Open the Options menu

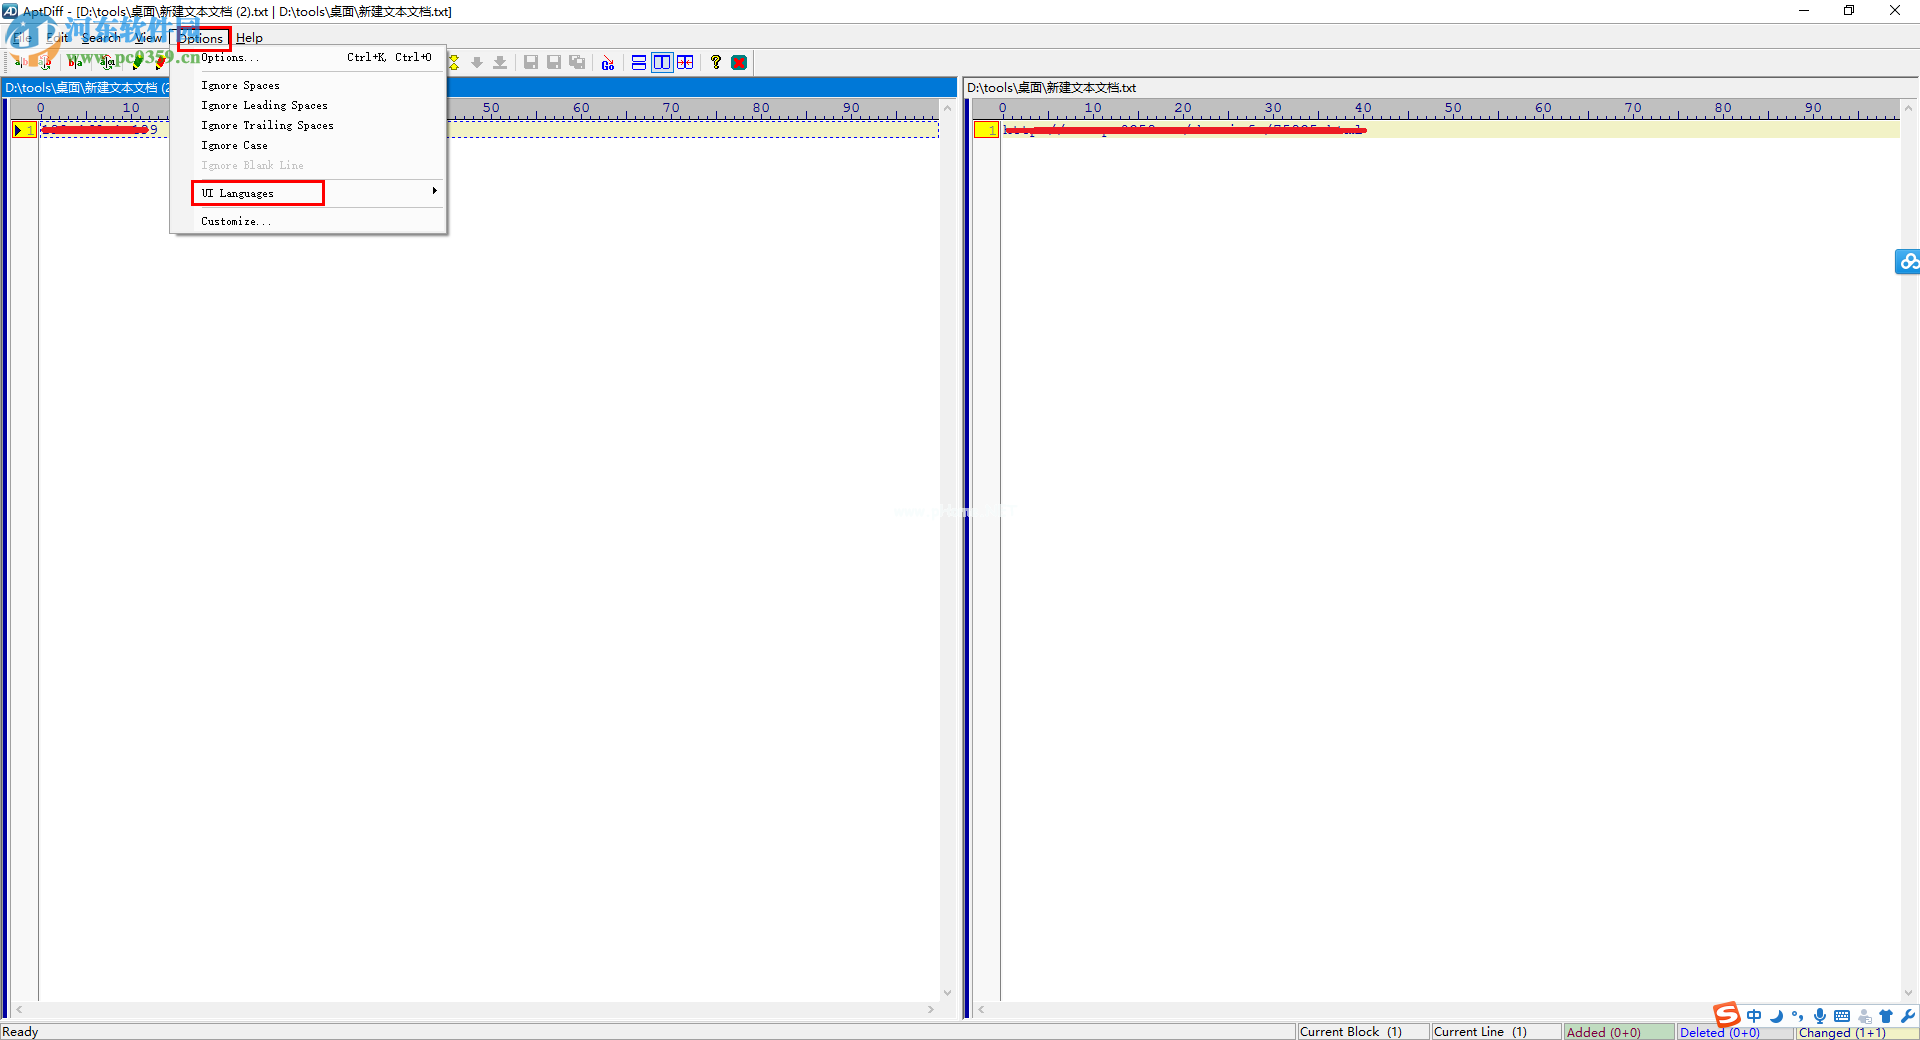[x=201, y=38]
